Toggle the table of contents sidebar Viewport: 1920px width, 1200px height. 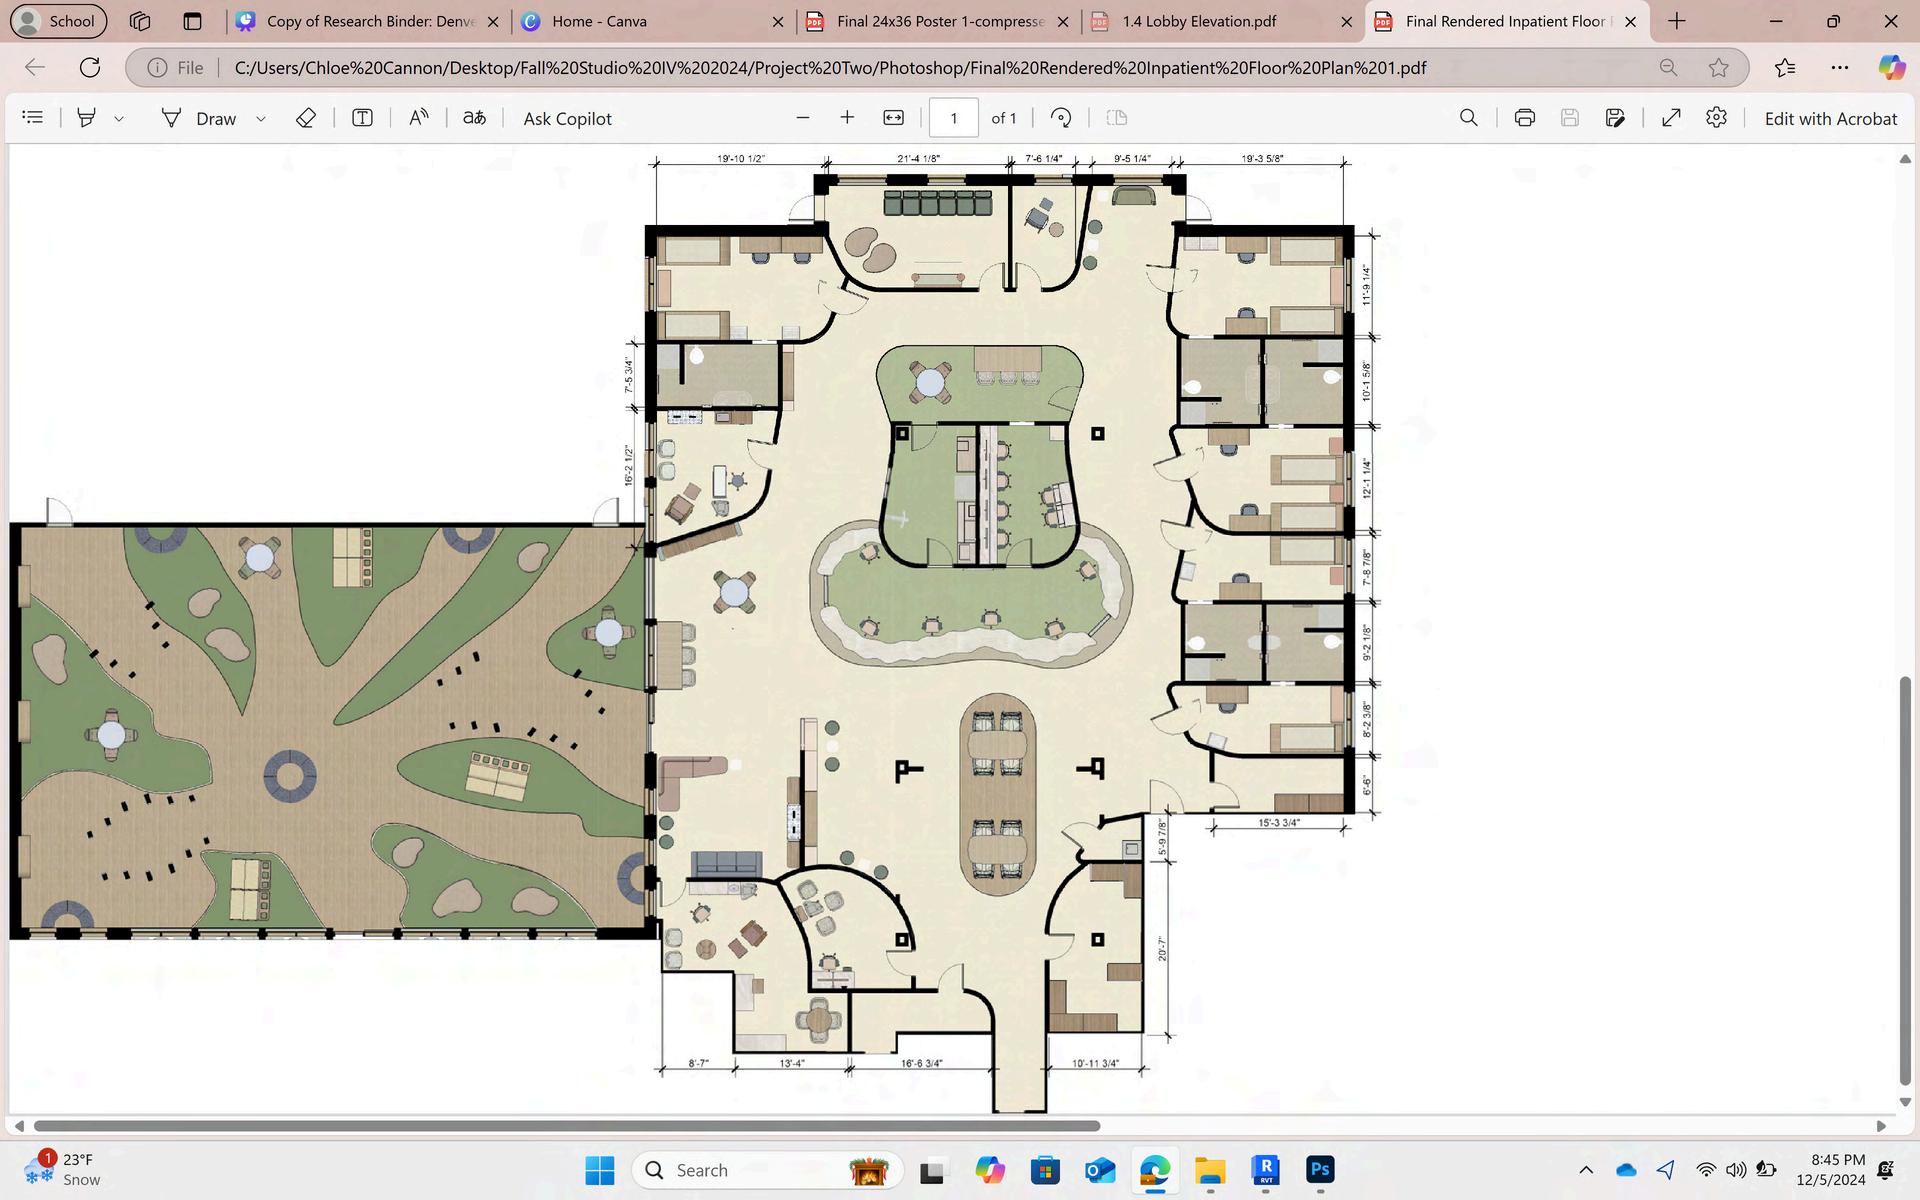pyautogui.click(x=33, y=118)
